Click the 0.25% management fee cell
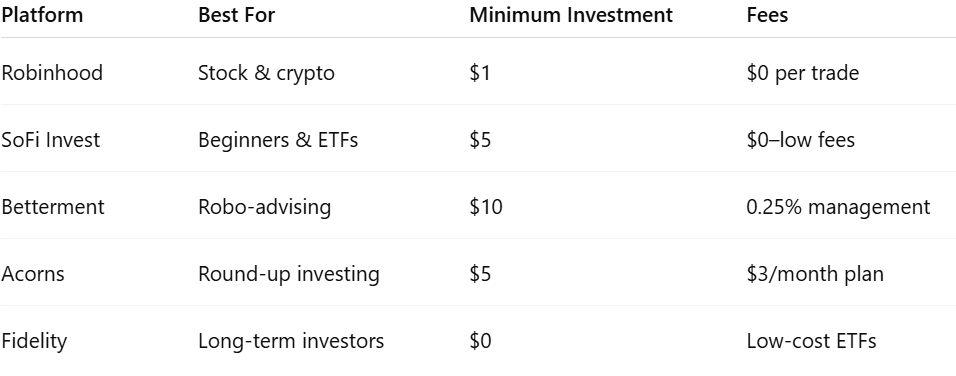956x376 pixels. coord(838,207)
